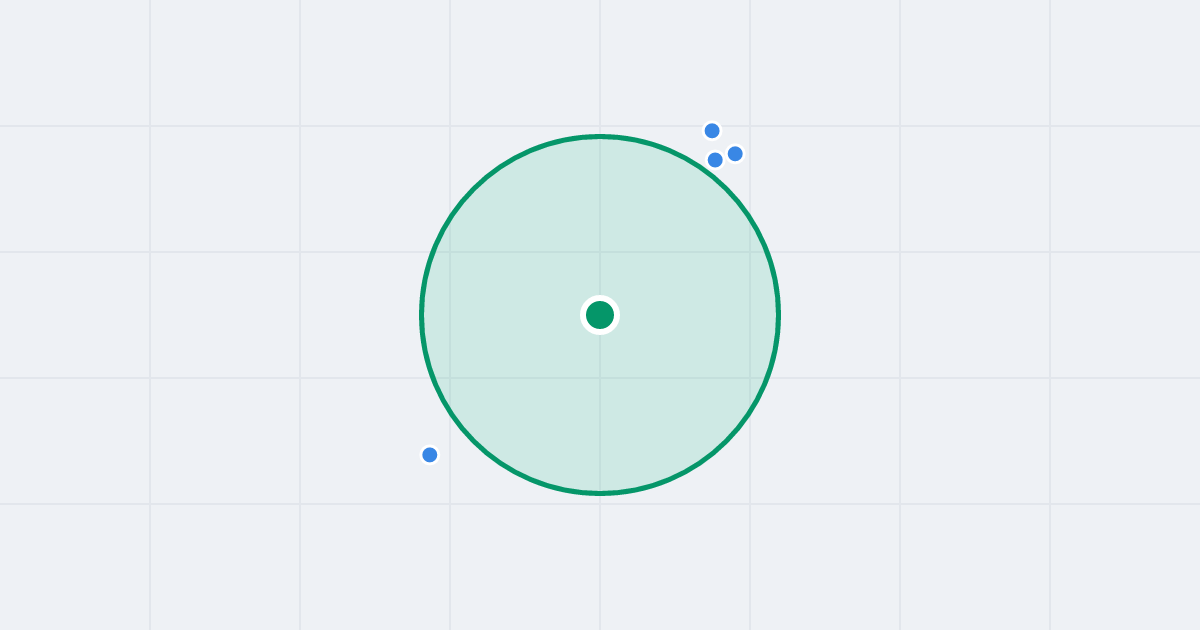The width and height of the screenshot is (1200, 630).
Task: Click grid intersection directly above the circle
Action: point(600,126)
